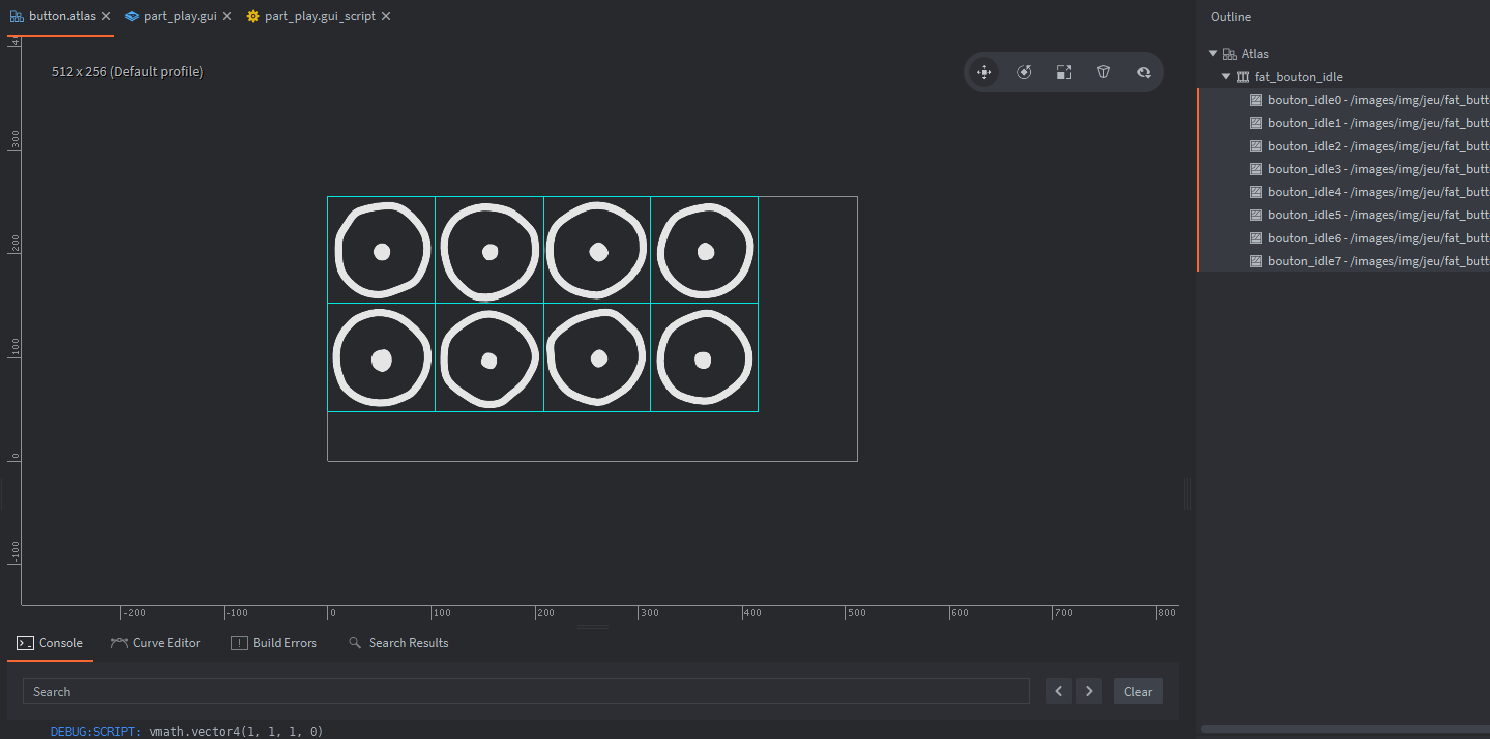Viewport: 1490px width, 739px height.
Task: Click the Curve Editor curve icon
Action: 119,643
